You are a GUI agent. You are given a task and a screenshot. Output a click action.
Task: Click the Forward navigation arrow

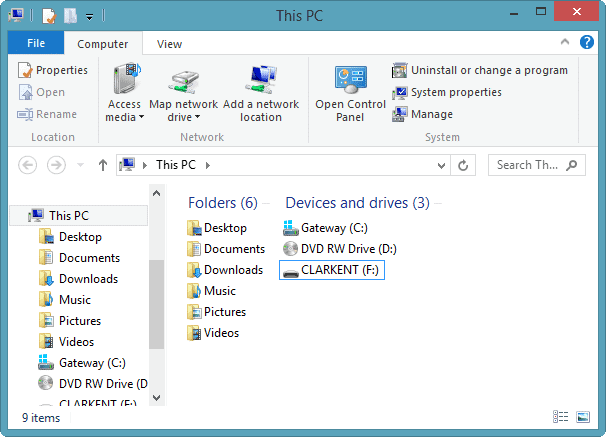pos(56,165)
